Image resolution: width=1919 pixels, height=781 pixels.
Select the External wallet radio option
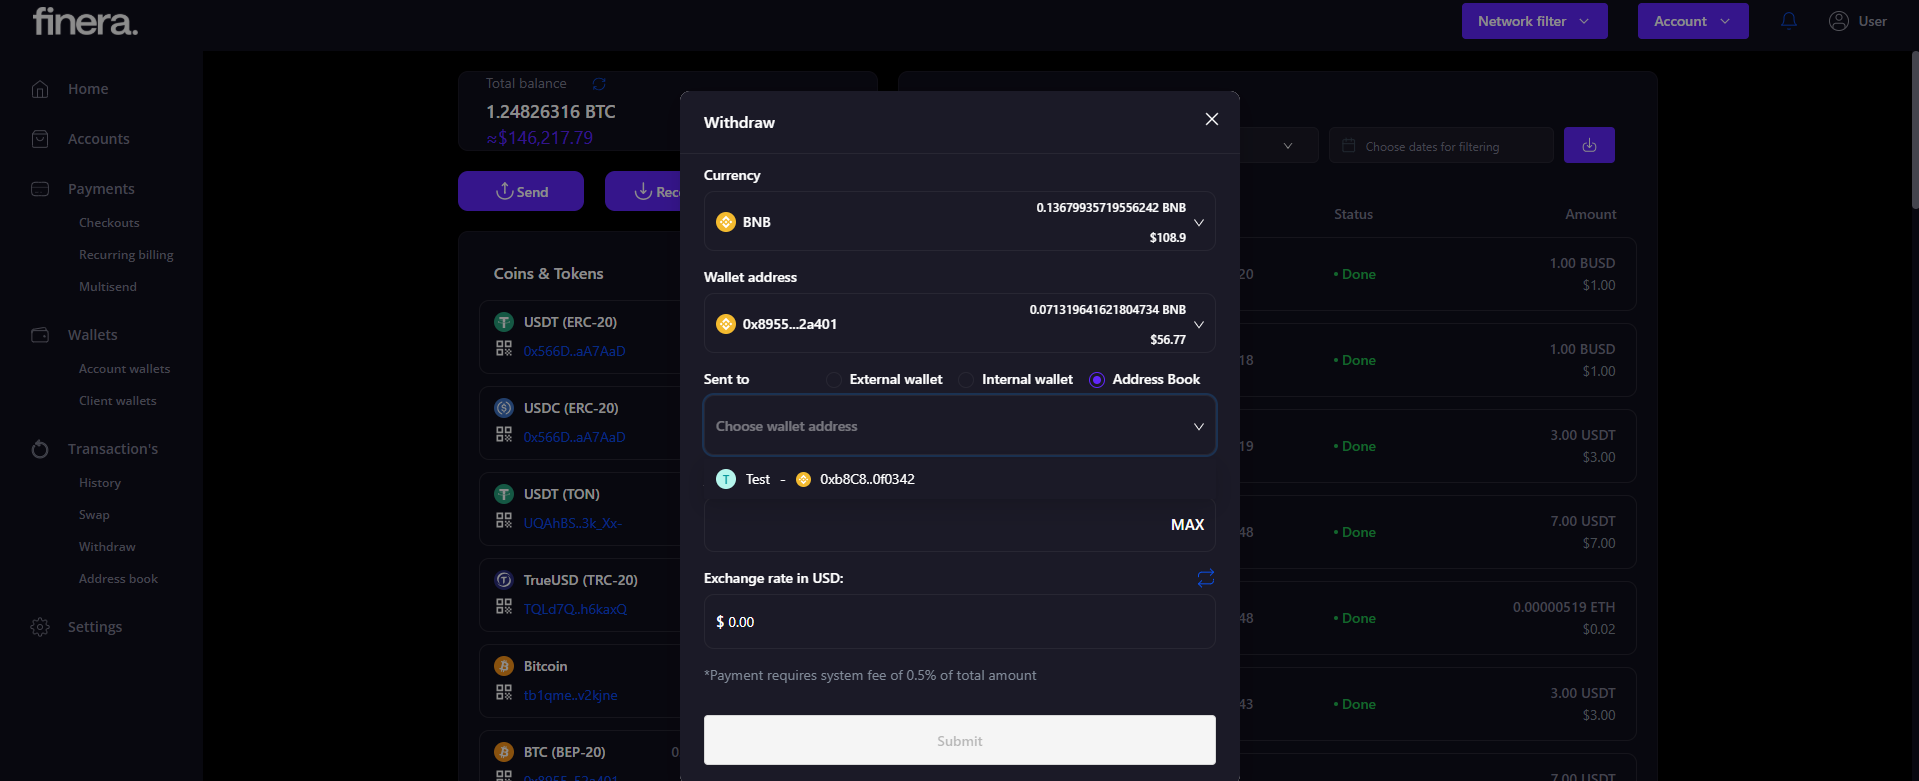pos(834,380)
